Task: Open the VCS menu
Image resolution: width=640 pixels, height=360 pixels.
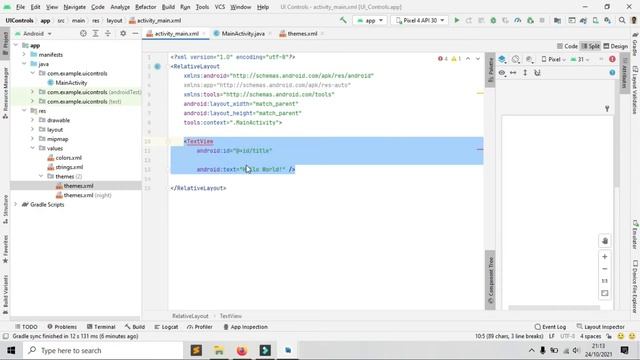Action: click(x=220, y=7)
